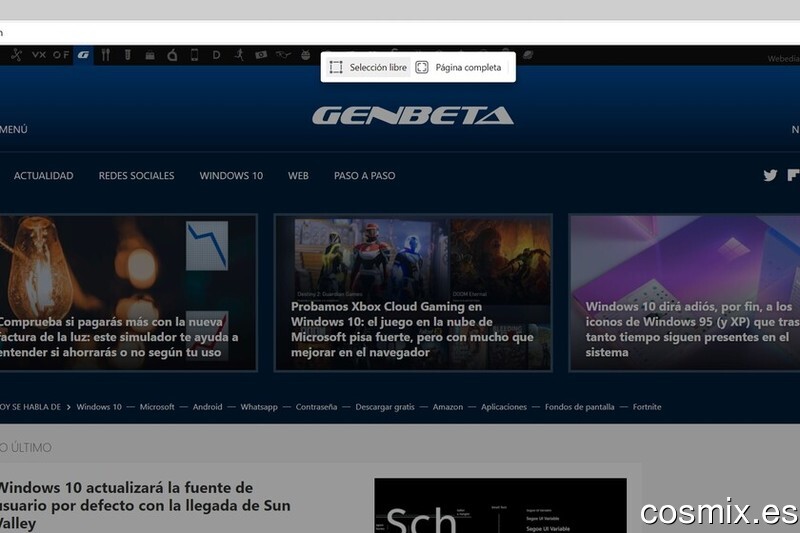Open Genbeta's Twitter profile icon
The image size is (800, 533).
pyautogui.click(x=770, y=175)
